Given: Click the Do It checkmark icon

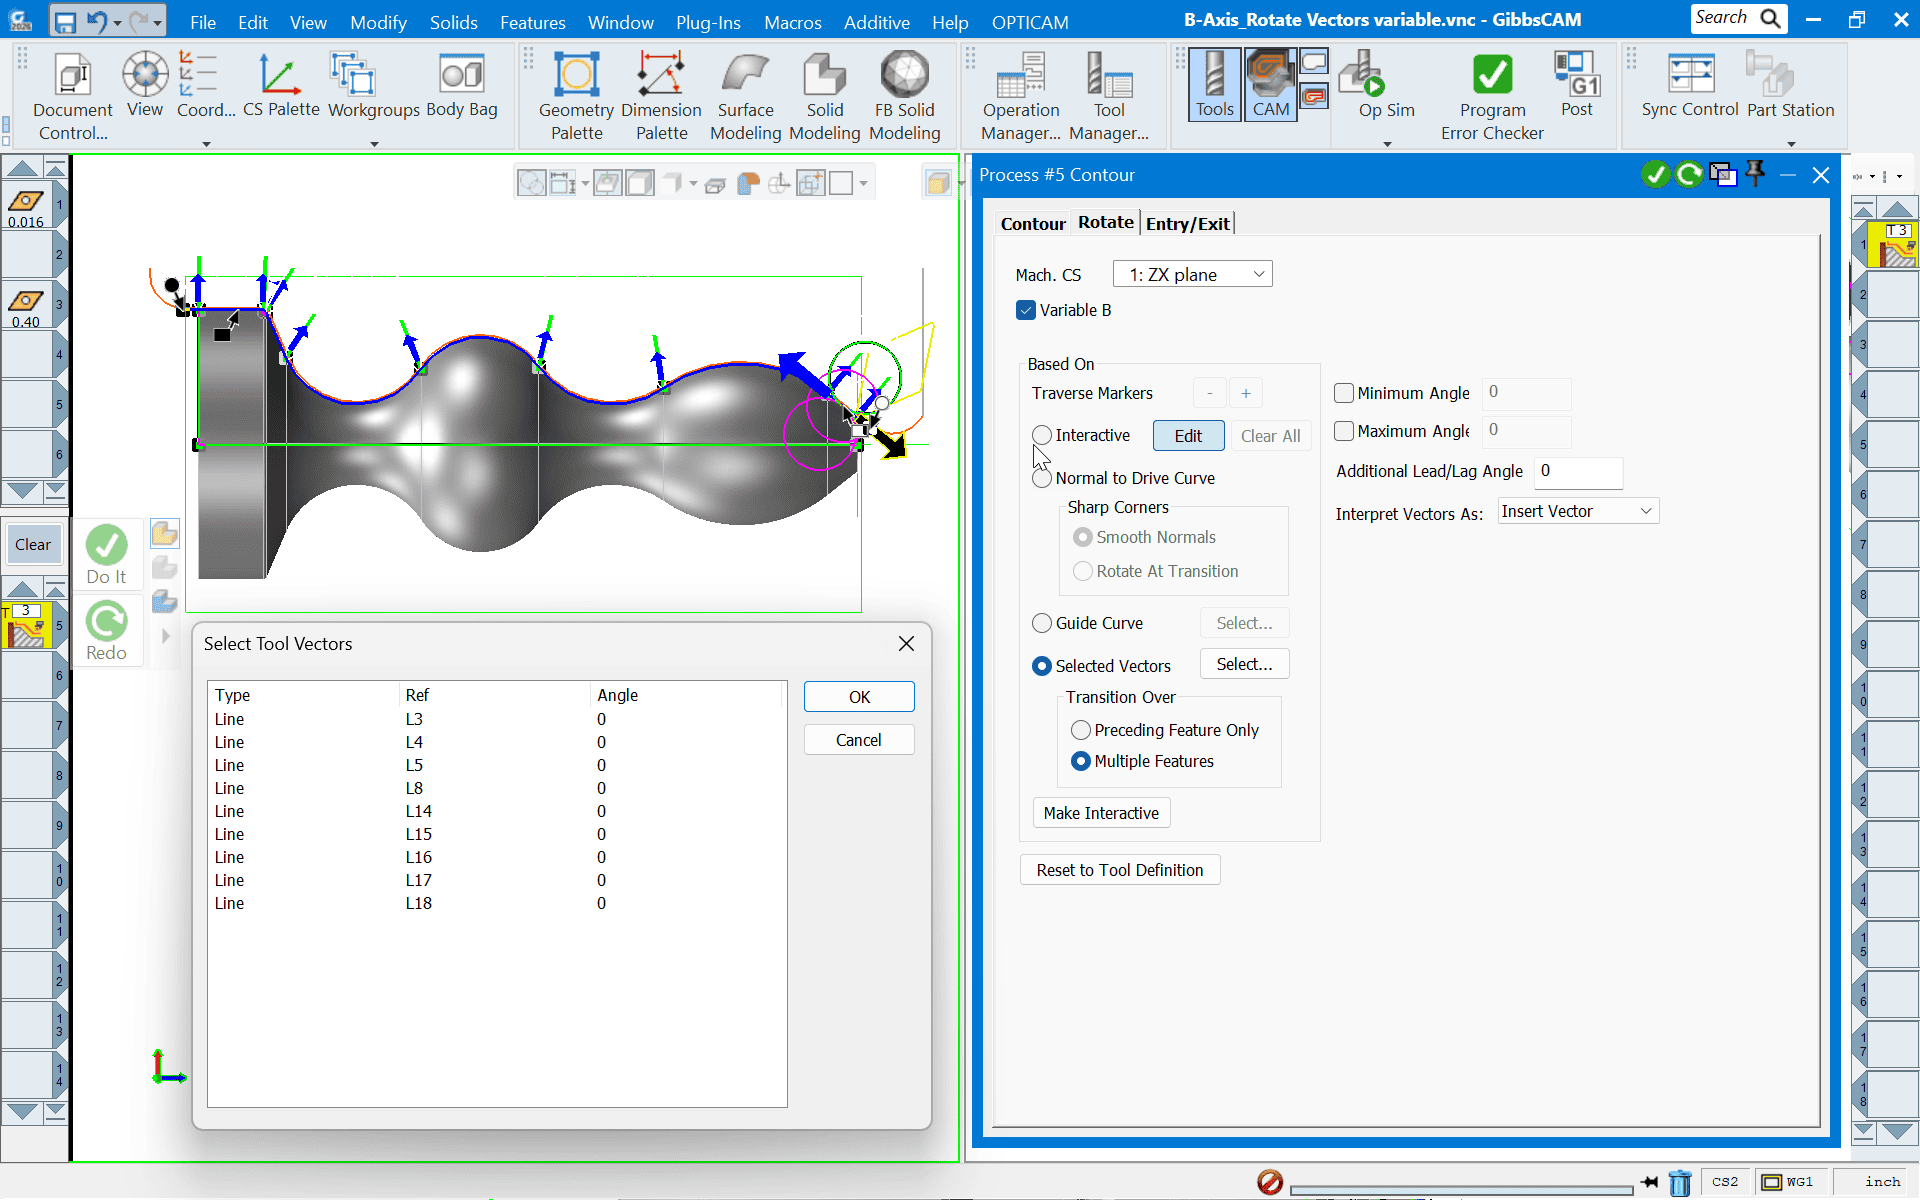Looking at the screenshot, I should [106, 546].
